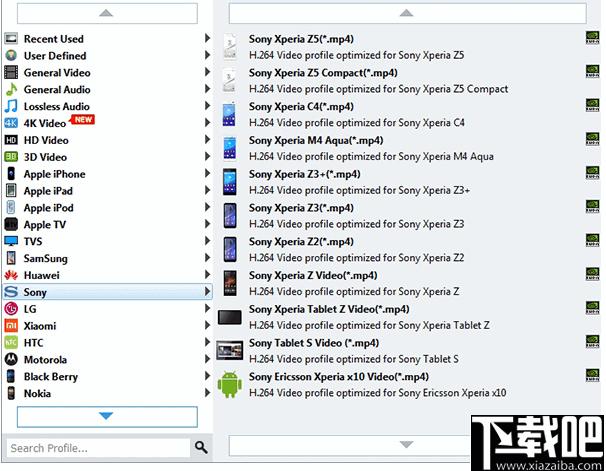Click the Sony Xperia Z3+ phone thumbnail

(x=230, y=182)
